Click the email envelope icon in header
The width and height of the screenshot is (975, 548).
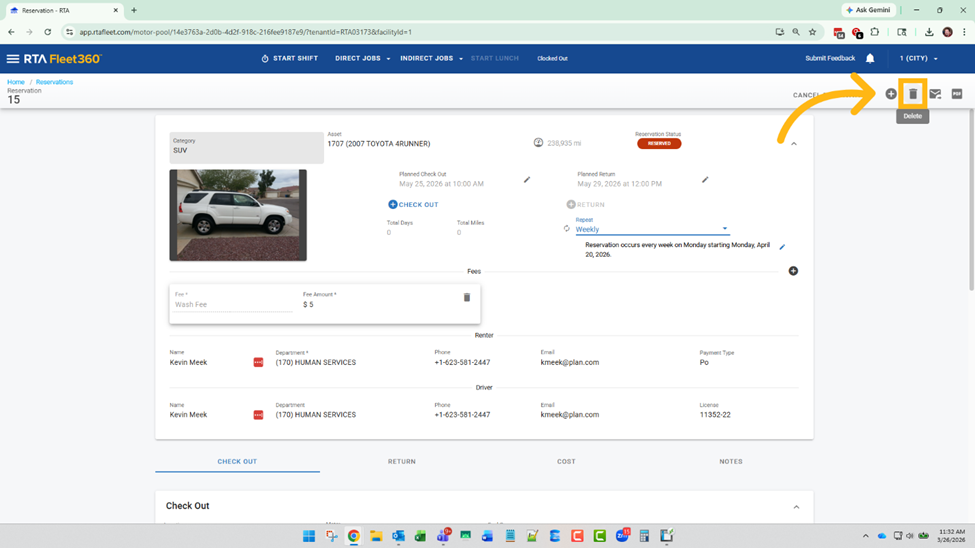[935, 94]
